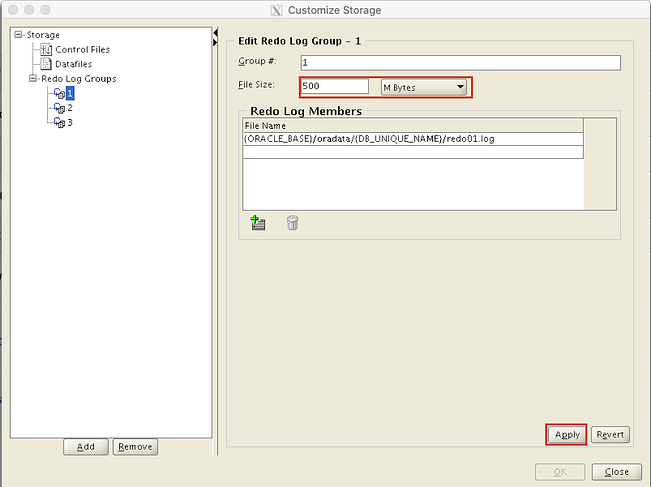The height and width of the screenshot is (487, 651).
Task: Click the right-pointing splitter expand arrow
Action: 215,42
